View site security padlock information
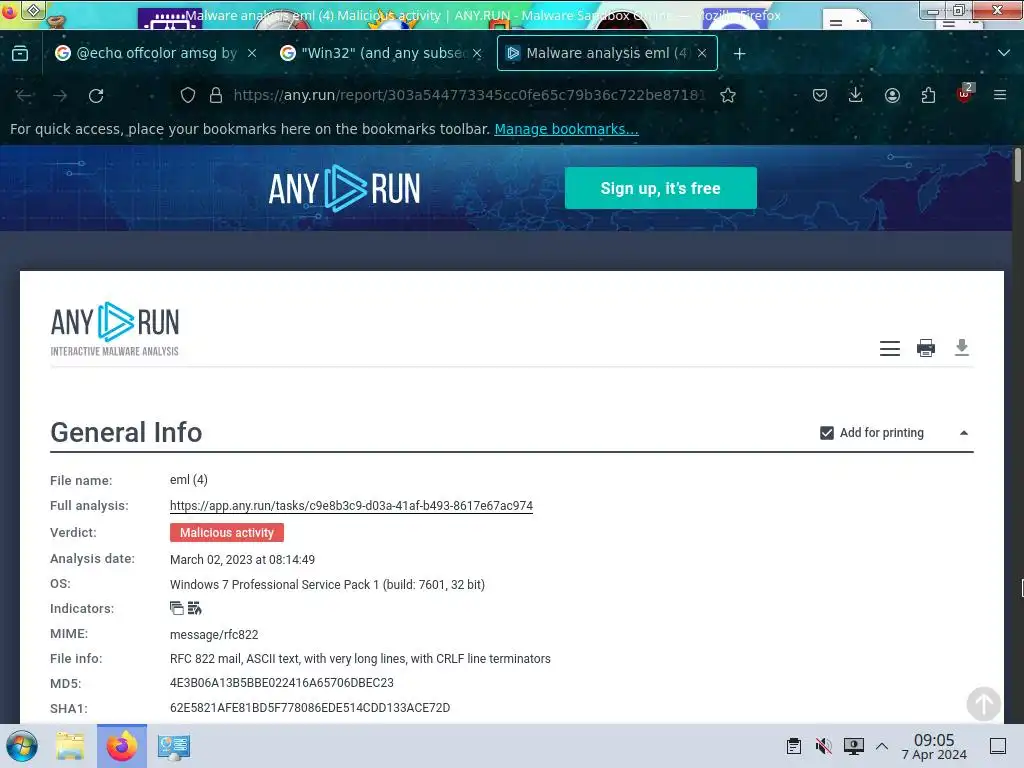The height and width of the screenshot is (768, 1024). pyautogui.click(x=216, y=95)
